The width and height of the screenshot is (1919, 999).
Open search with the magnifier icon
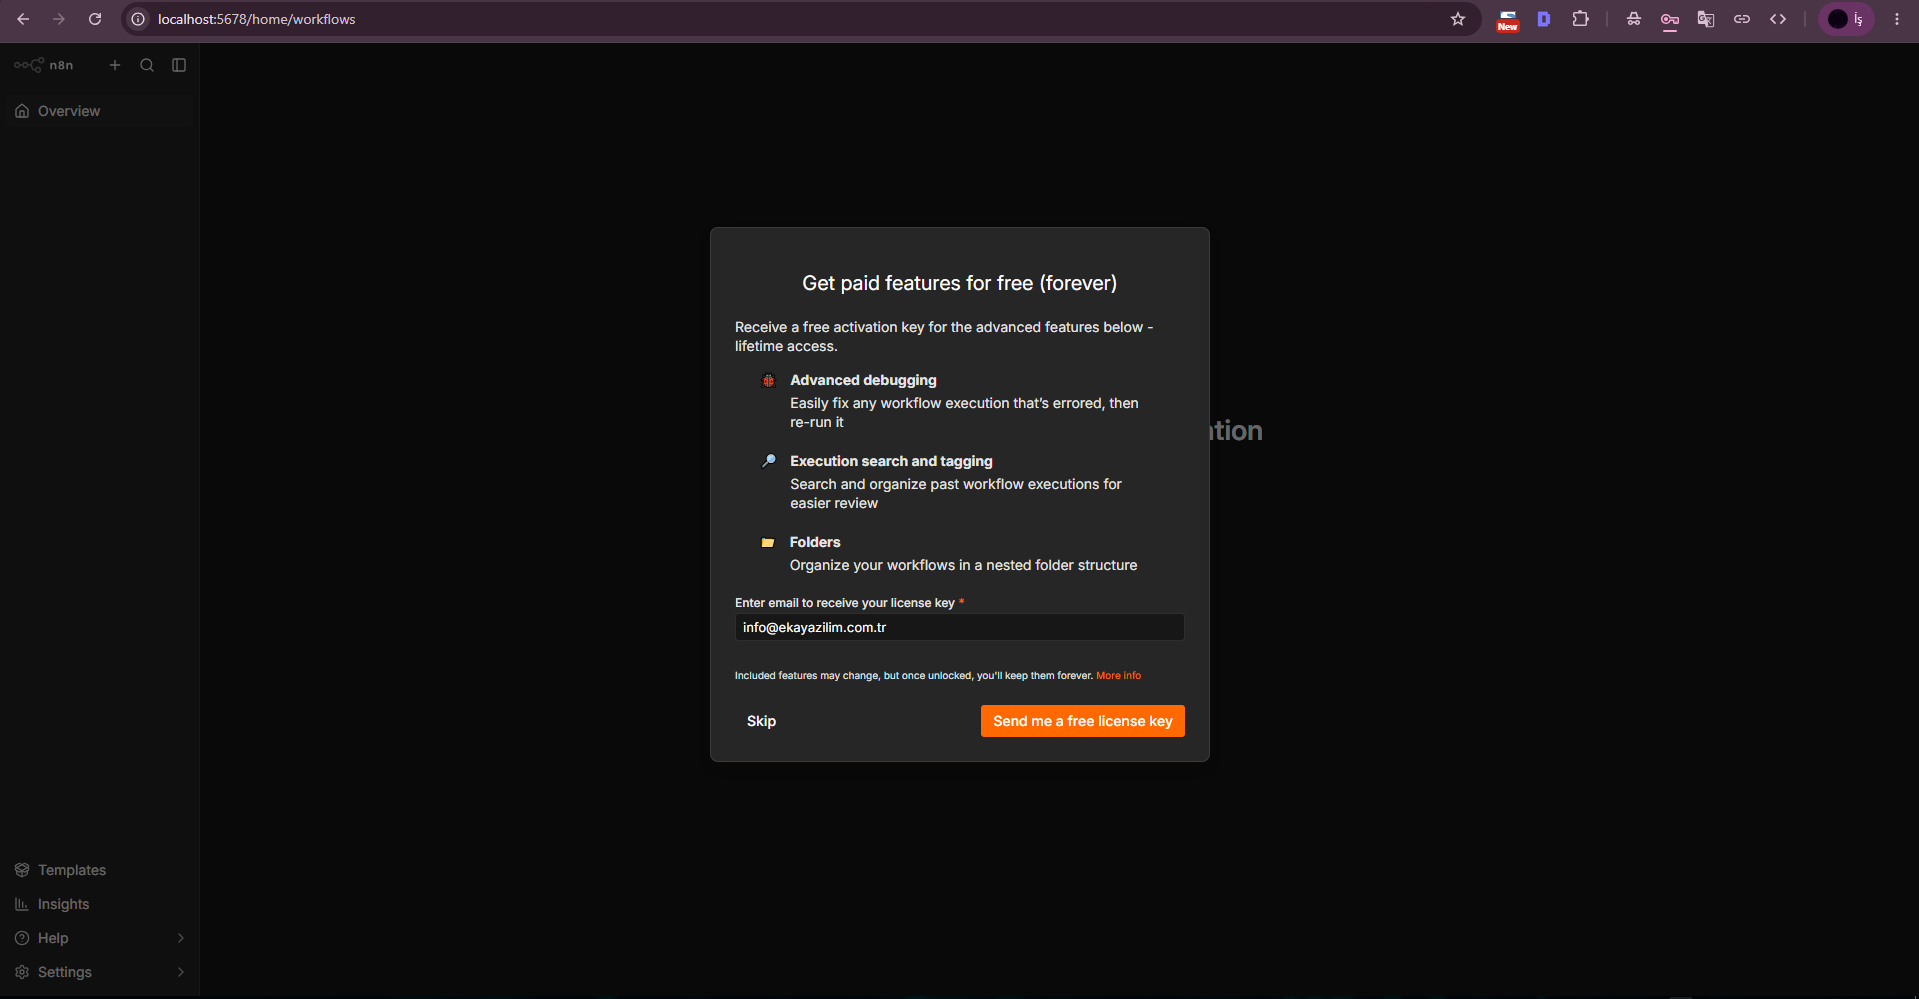pos(147,65)
